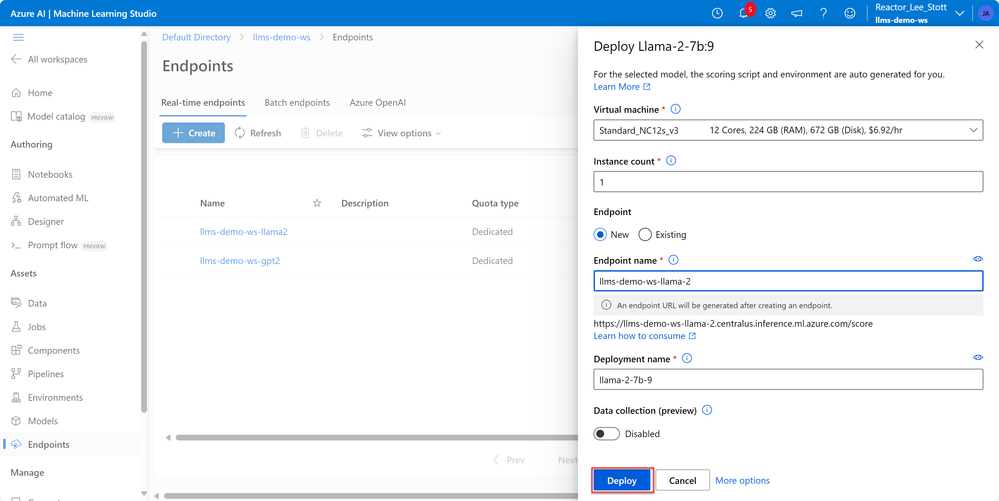The image size is (999, 501).
Task: Open the recent history clock icon
Action: click(717, 13)
